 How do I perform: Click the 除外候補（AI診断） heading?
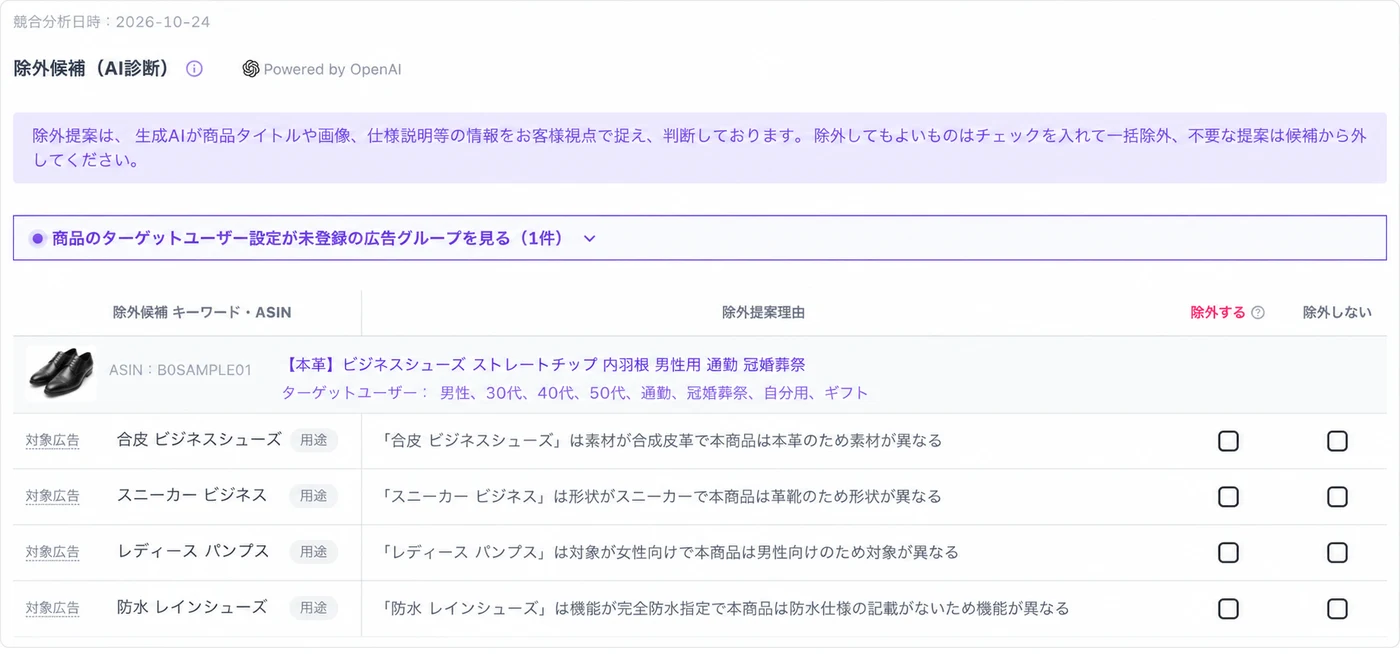tap(92, 68)
